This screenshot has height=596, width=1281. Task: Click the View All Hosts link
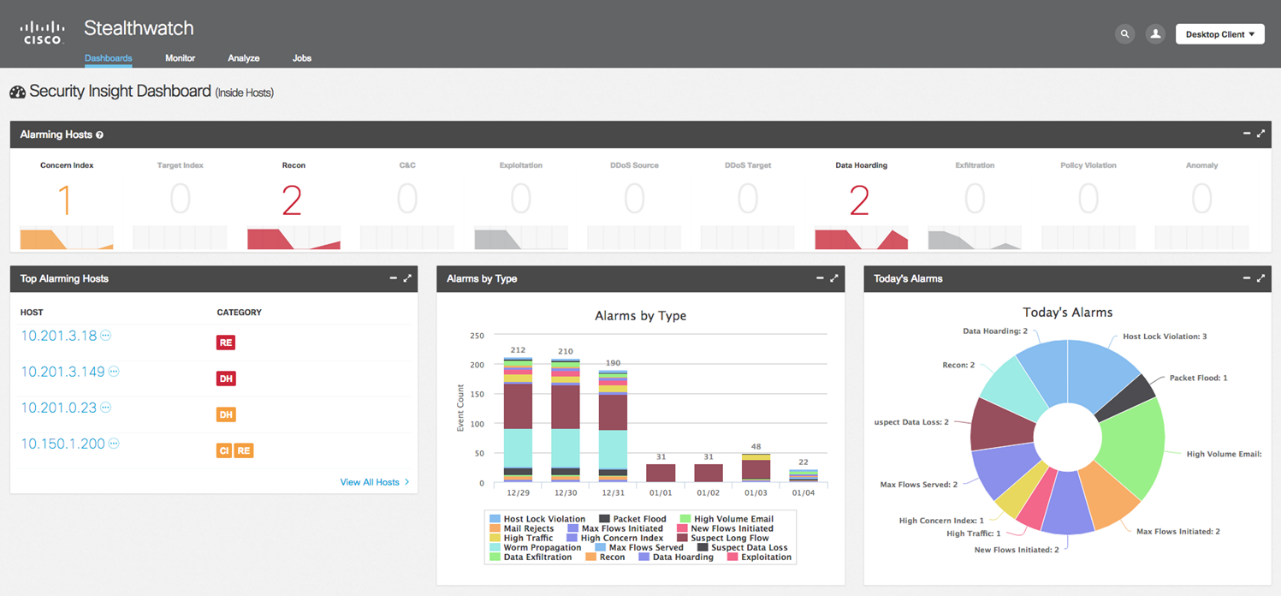click(x=374, y=482)
